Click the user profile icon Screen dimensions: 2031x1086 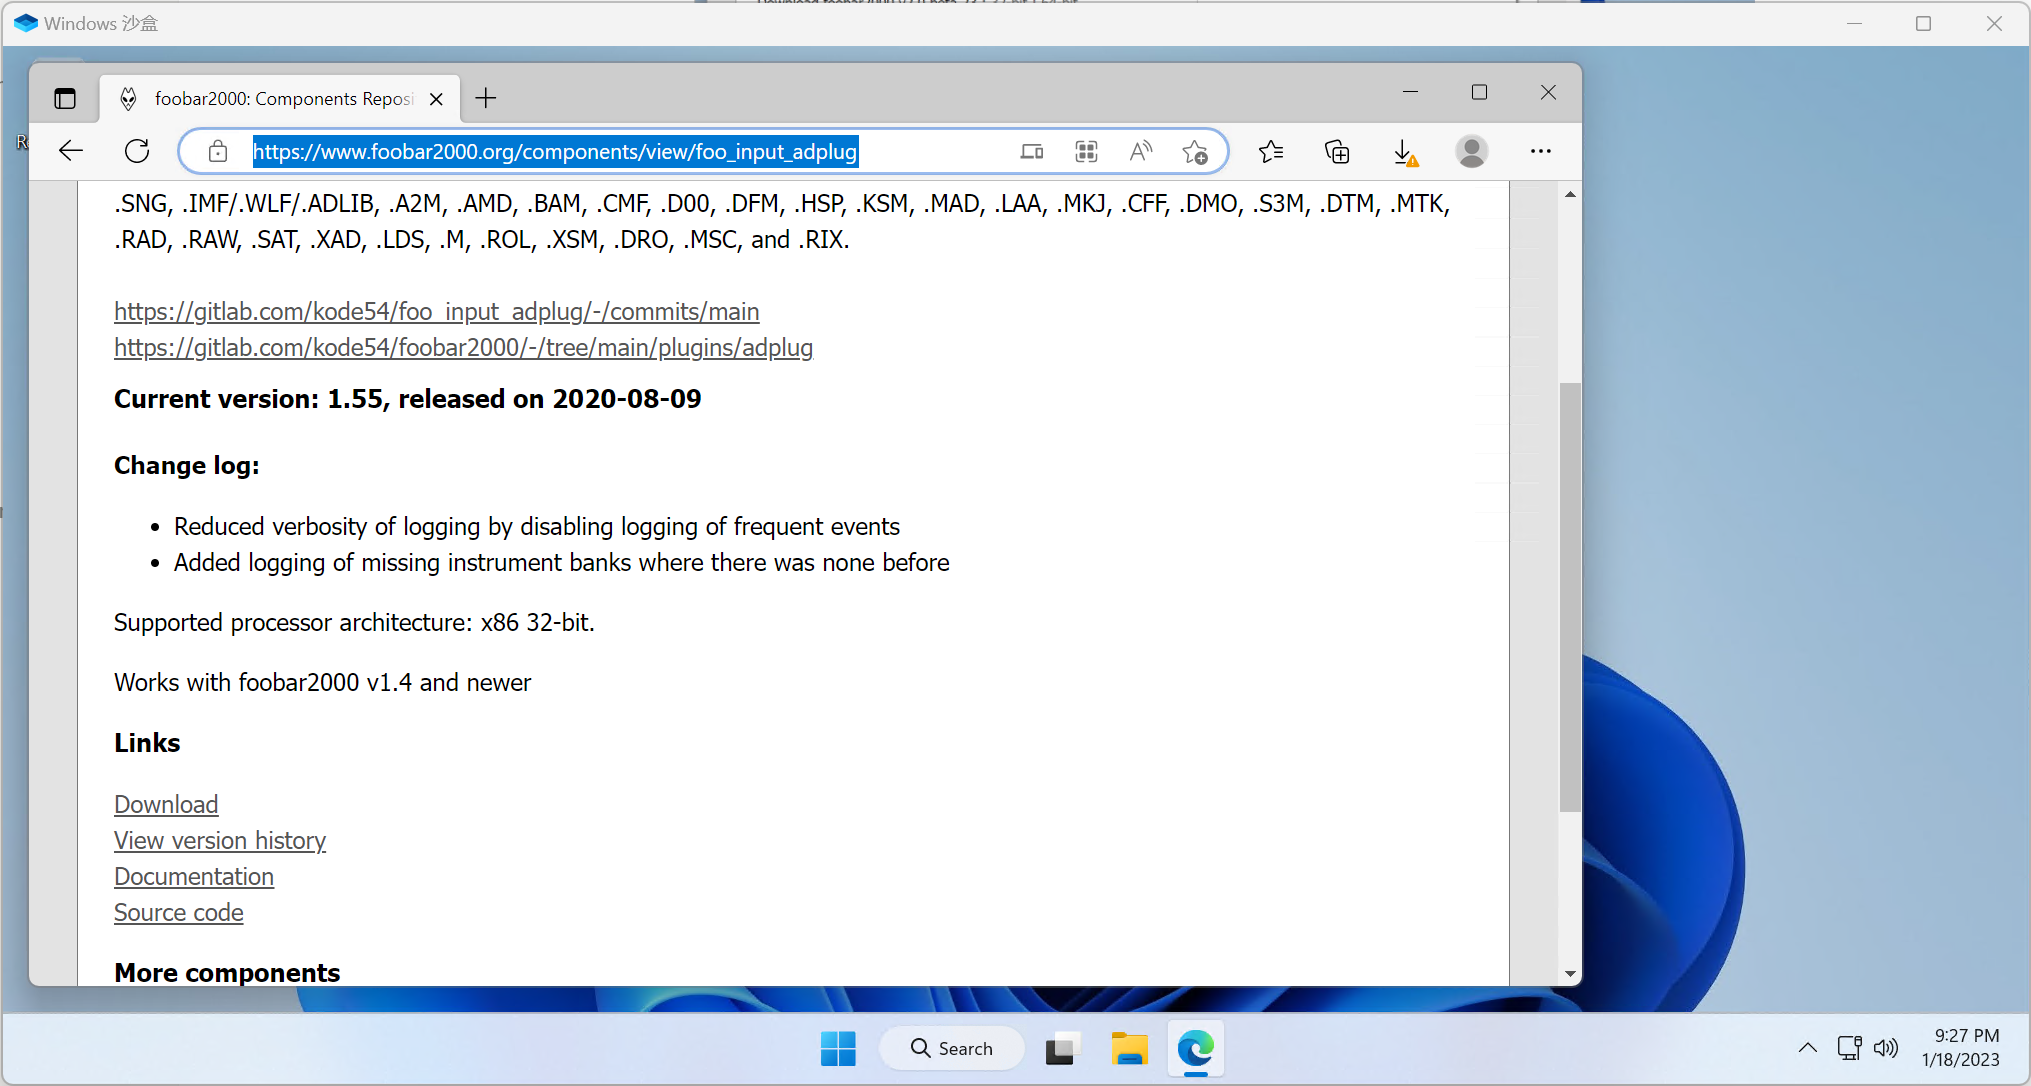(1471, 151)
